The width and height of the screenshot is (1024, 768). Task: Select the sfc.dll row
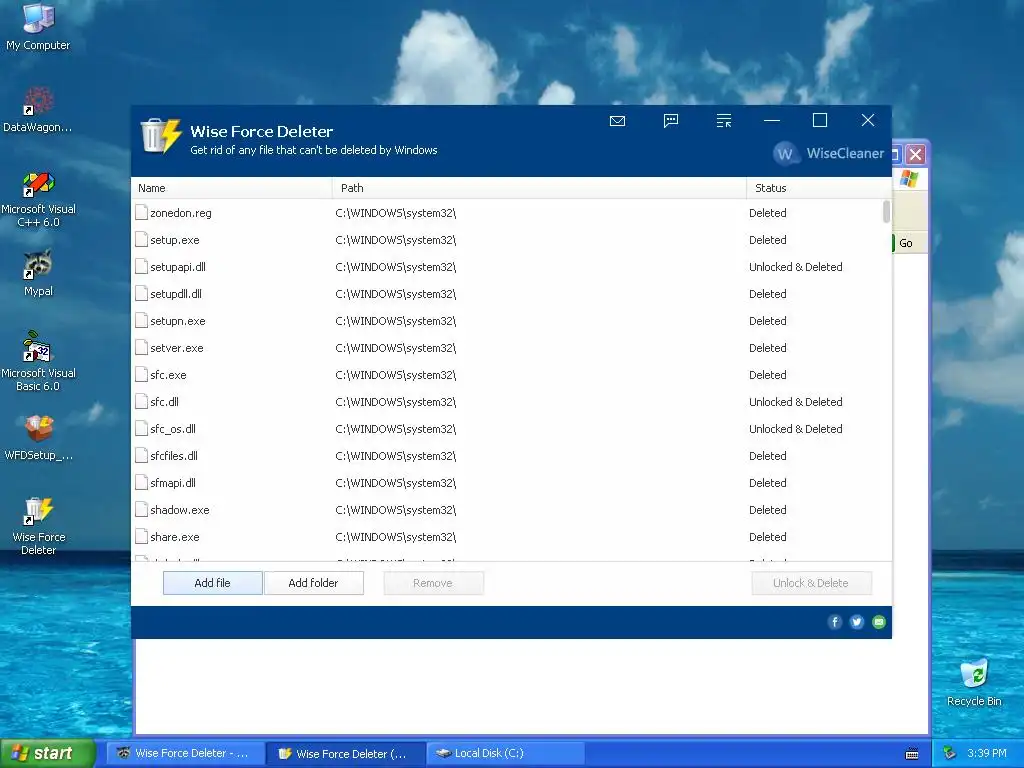pyautogui.click(x=507, y=402)
